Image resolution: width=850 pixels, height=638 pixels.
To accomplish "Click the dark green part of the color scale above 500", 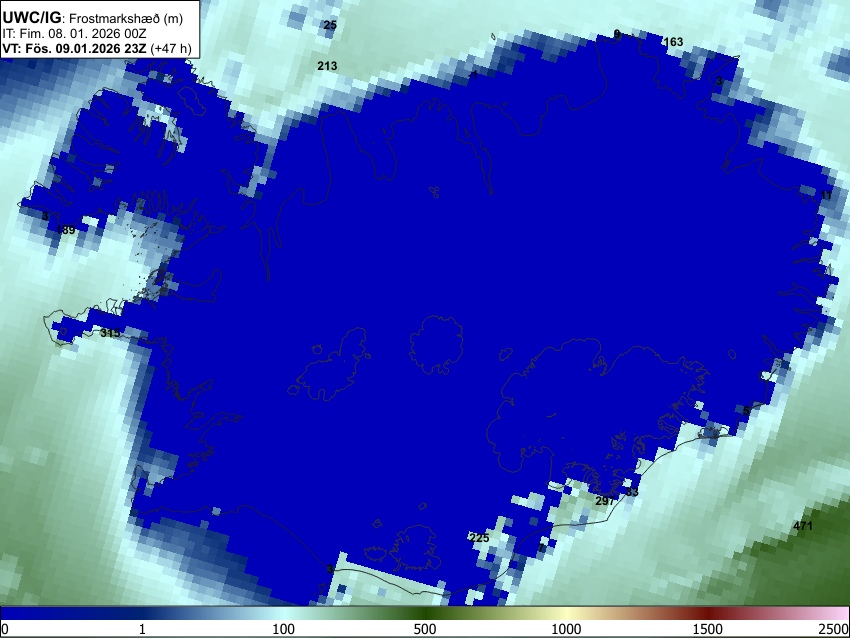I will tap(425, 613).
